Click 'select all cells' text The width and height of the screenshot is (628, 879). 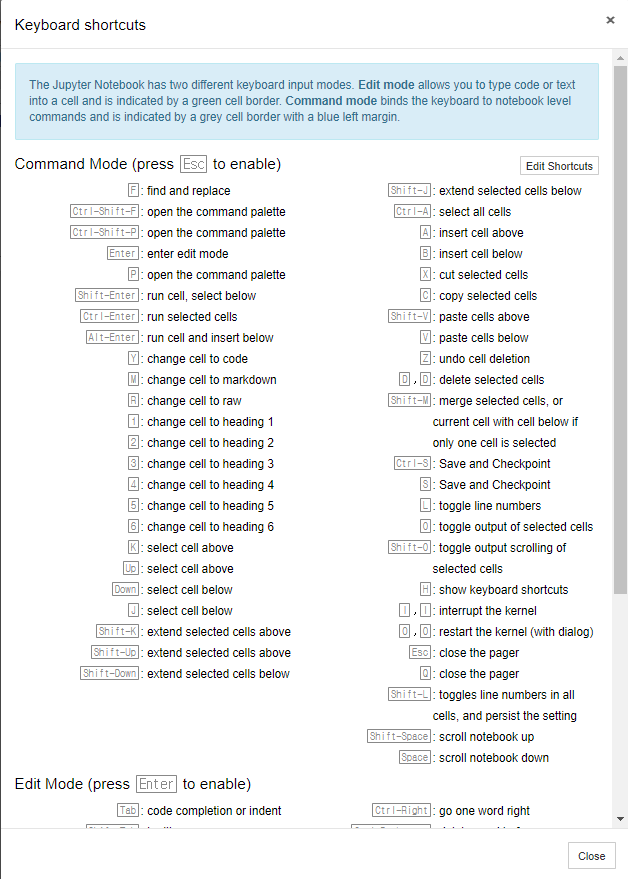pos(475,212)
